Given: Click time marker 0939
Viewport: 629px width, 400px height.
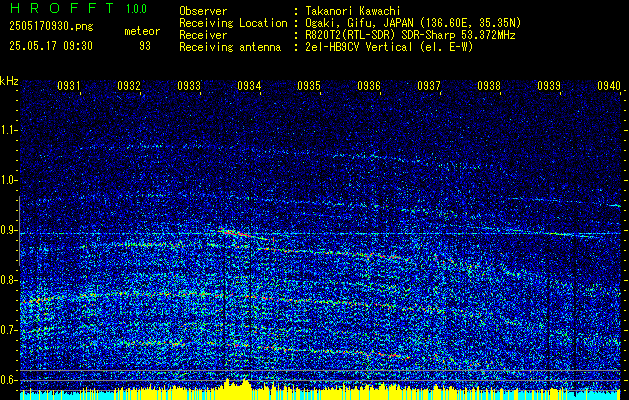Looking at the screenshot, I should (x=549, y=85).
